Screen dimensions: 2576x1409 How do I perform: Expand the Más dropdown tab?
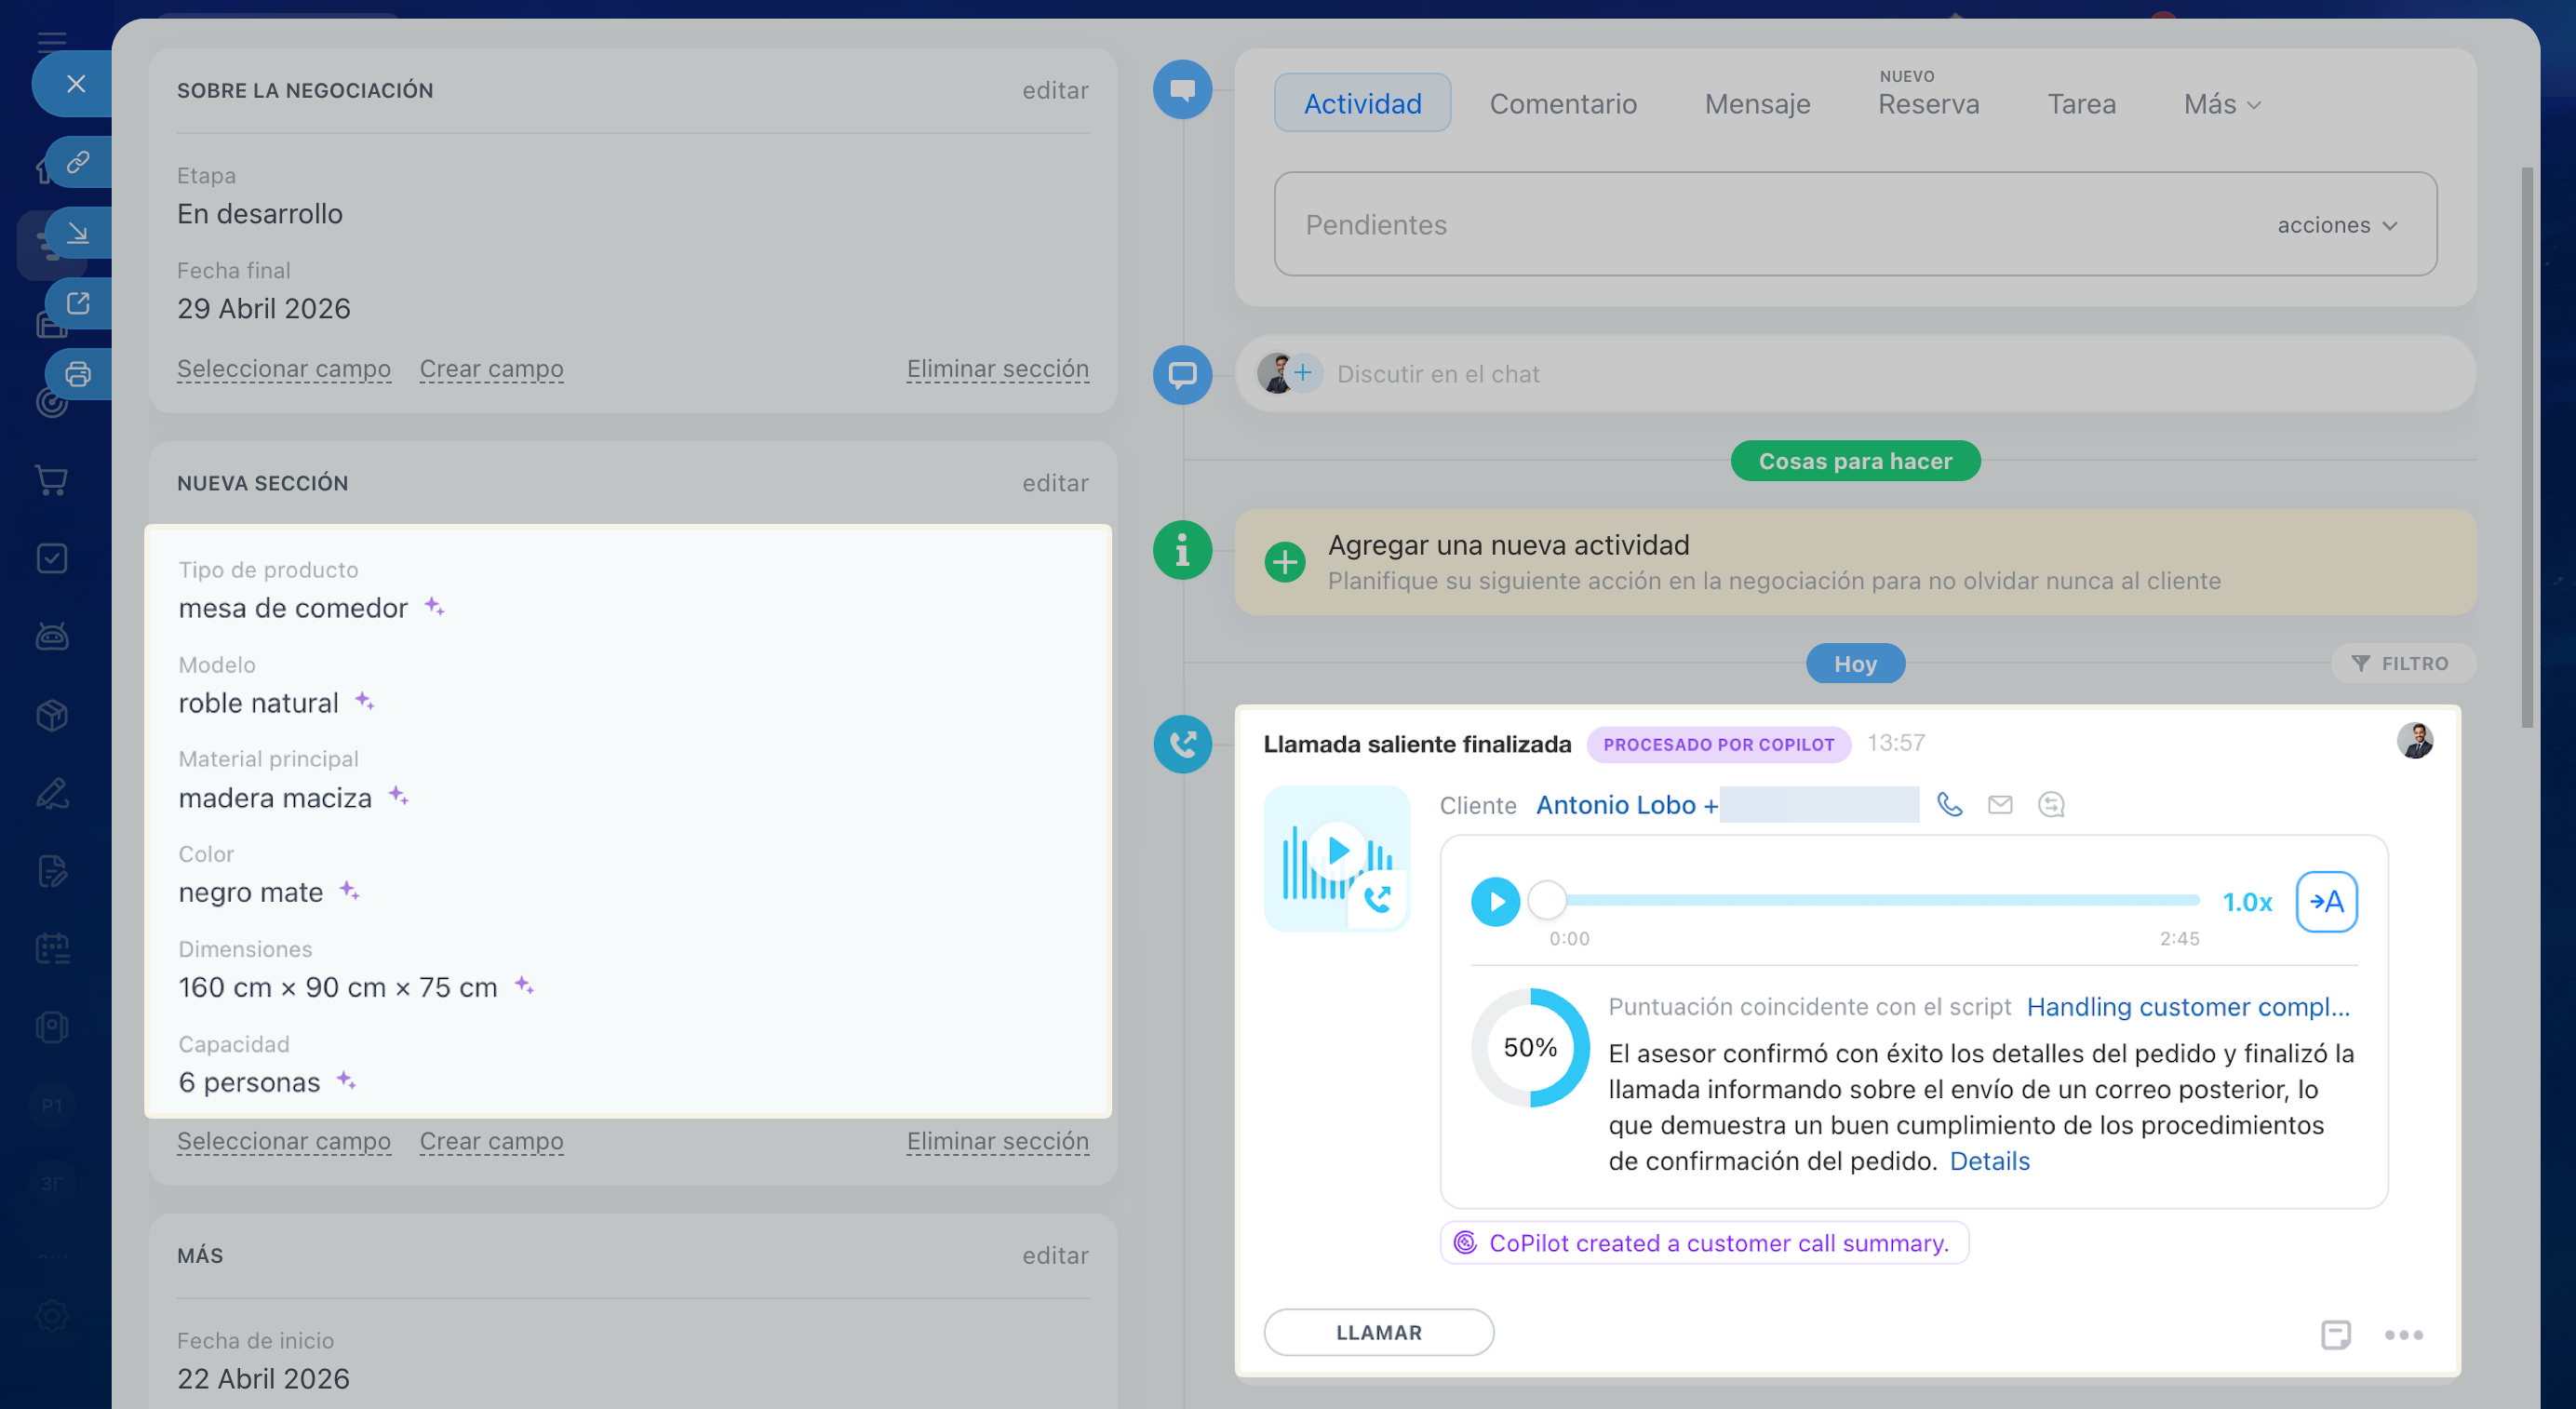point(2221,104)
